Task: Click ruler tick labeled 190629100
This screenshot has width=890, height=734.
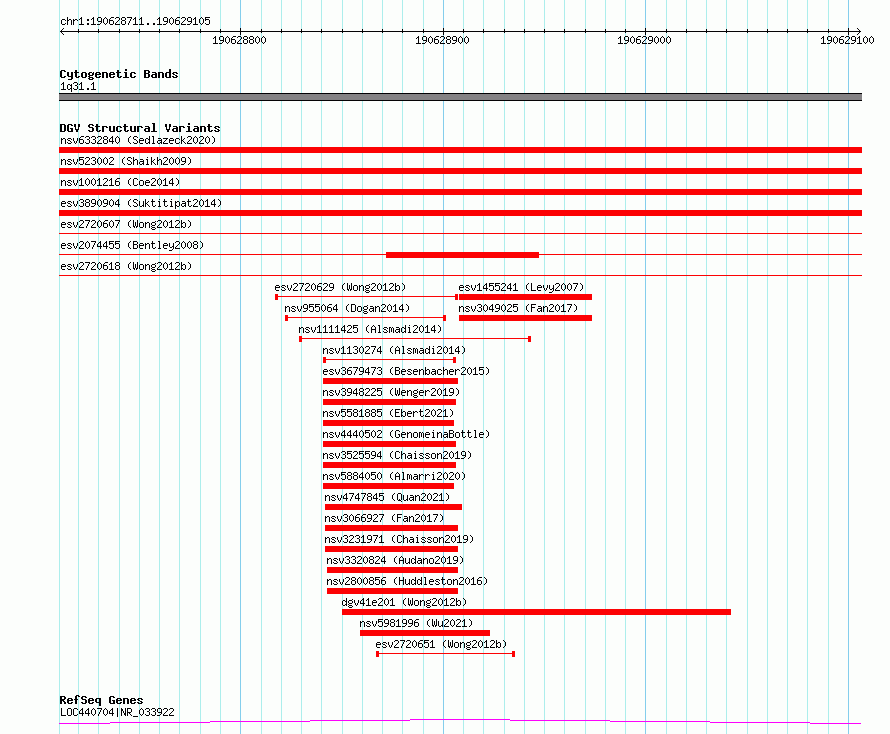Action: pyautogui.click(x=847, y=40)
